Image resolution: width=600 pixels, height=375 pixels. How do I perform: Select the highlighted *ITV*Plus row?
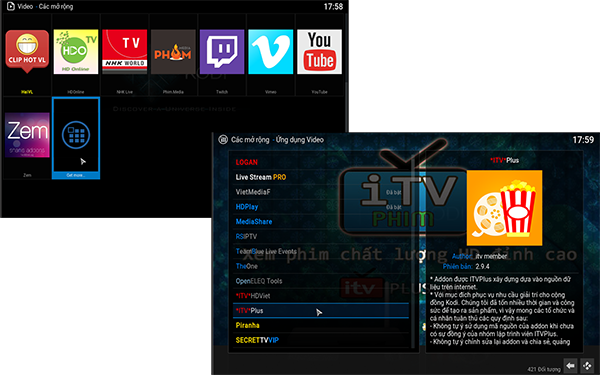coord(321,311)
